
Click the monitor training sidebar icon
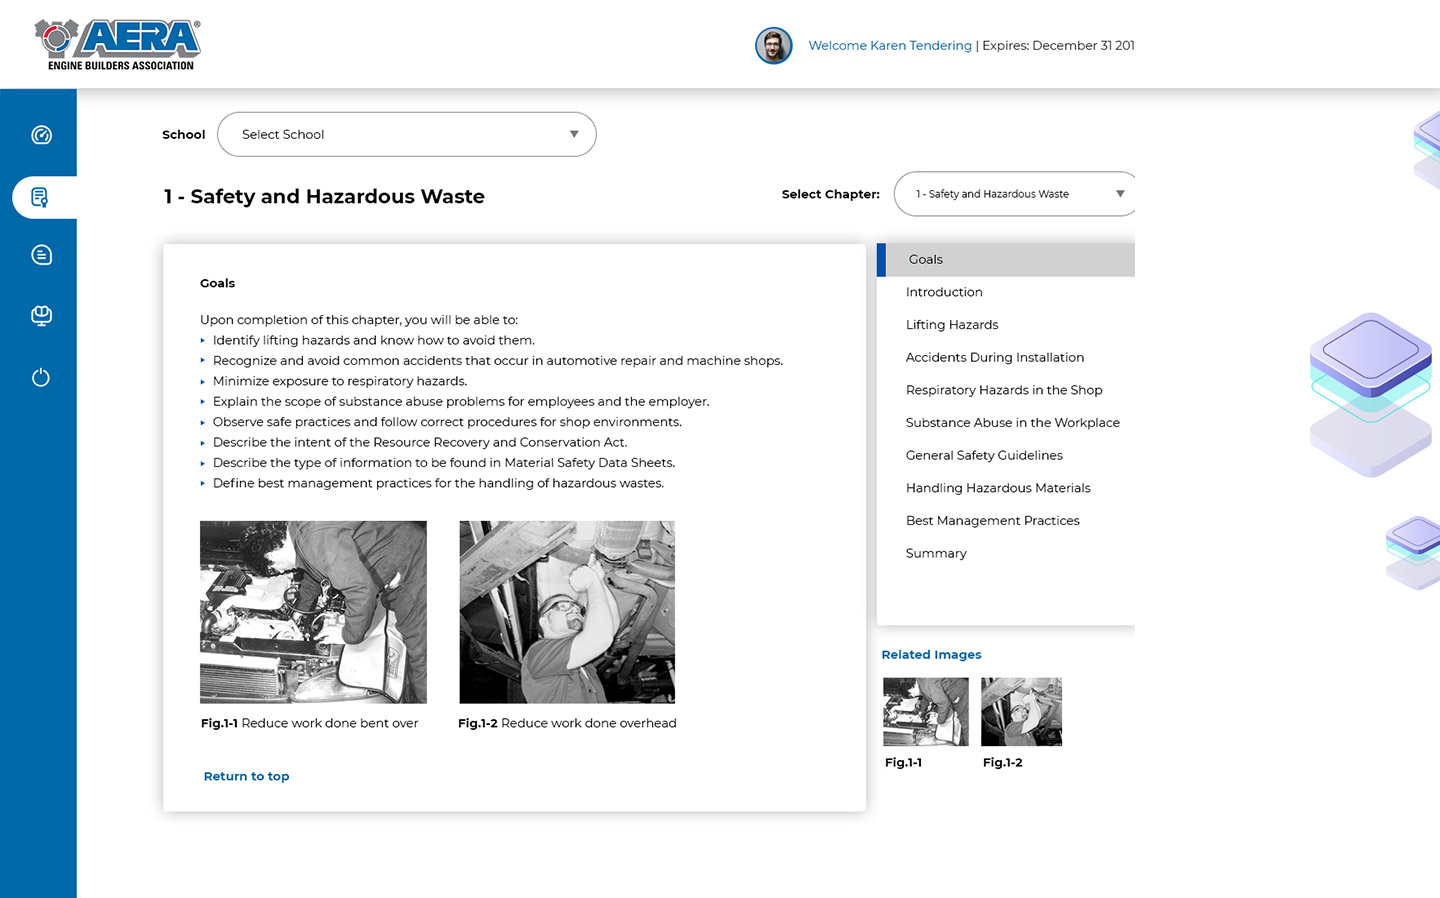tap(41, 316)
